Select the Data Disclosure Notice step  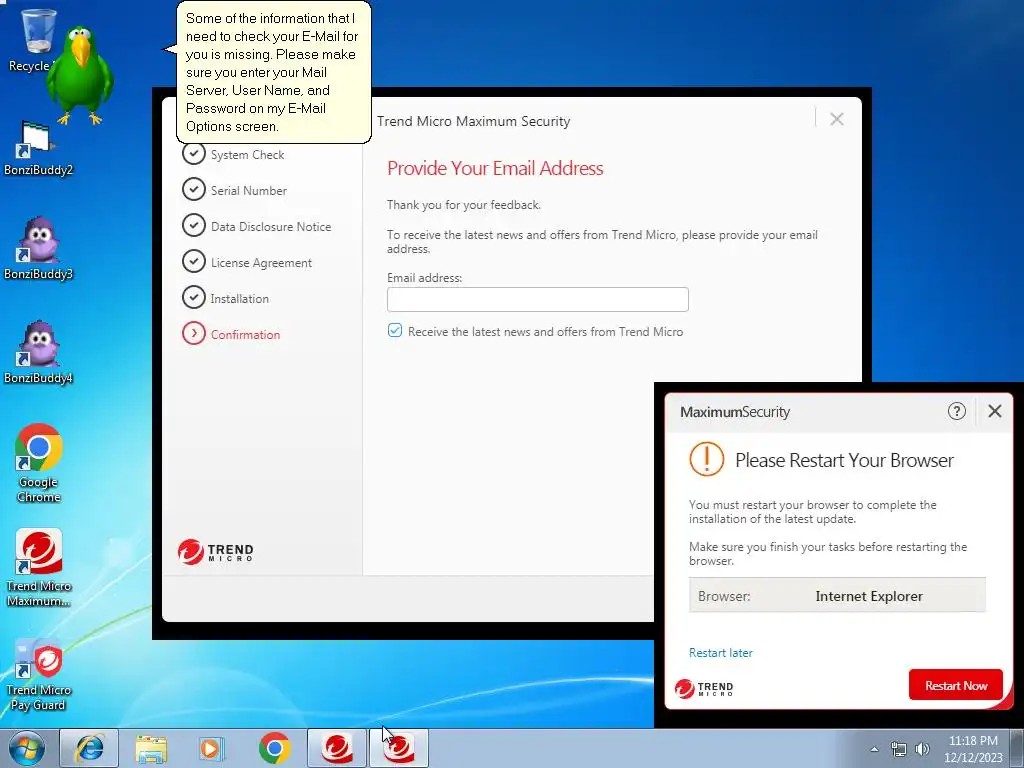pos(257,226)
